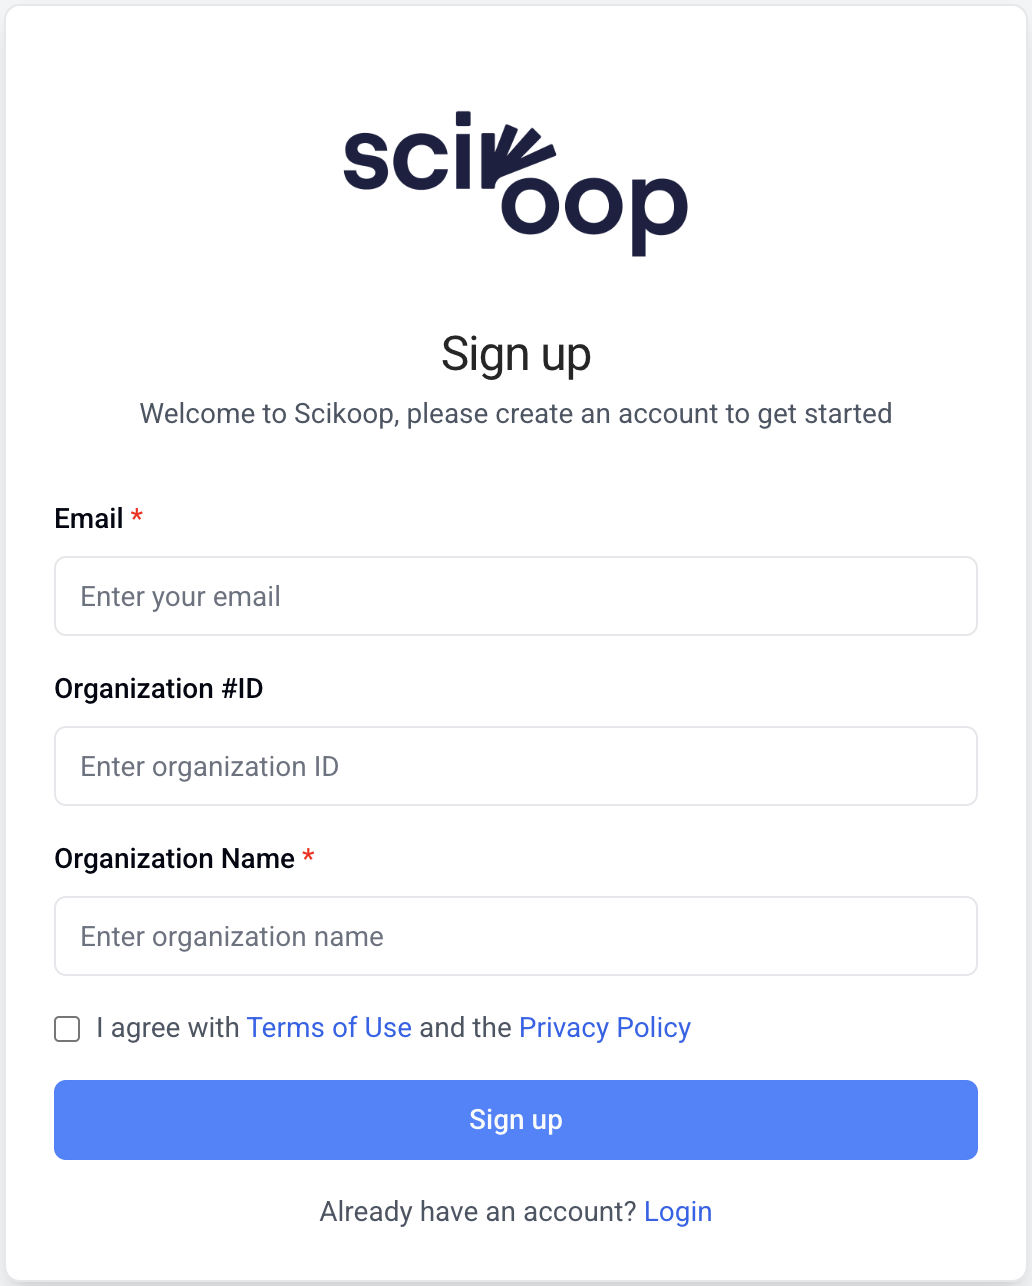Screen dimensions: 1032x1286
Task: Click the red asterisk beside Email
Action: (x=137, y=517)
